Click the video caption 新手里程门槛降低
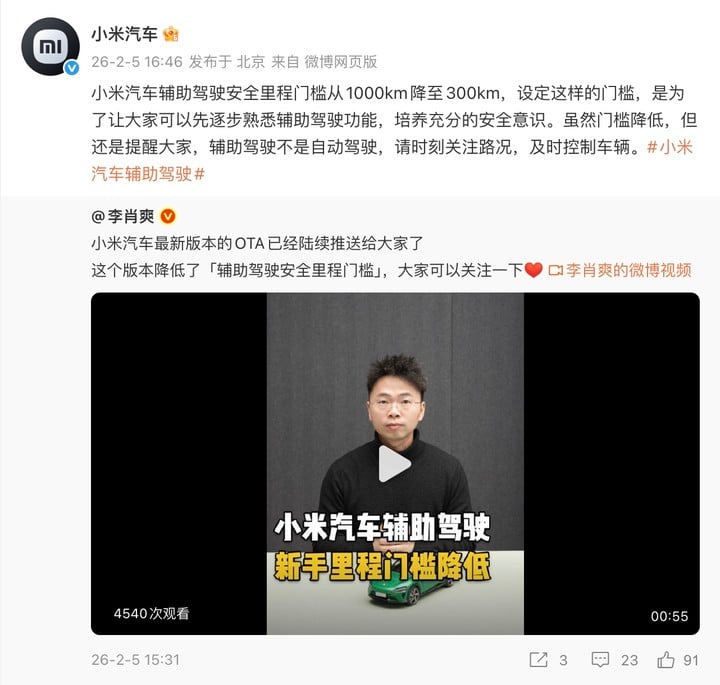Screen dimensions: 720x685 tap(382, 567)
